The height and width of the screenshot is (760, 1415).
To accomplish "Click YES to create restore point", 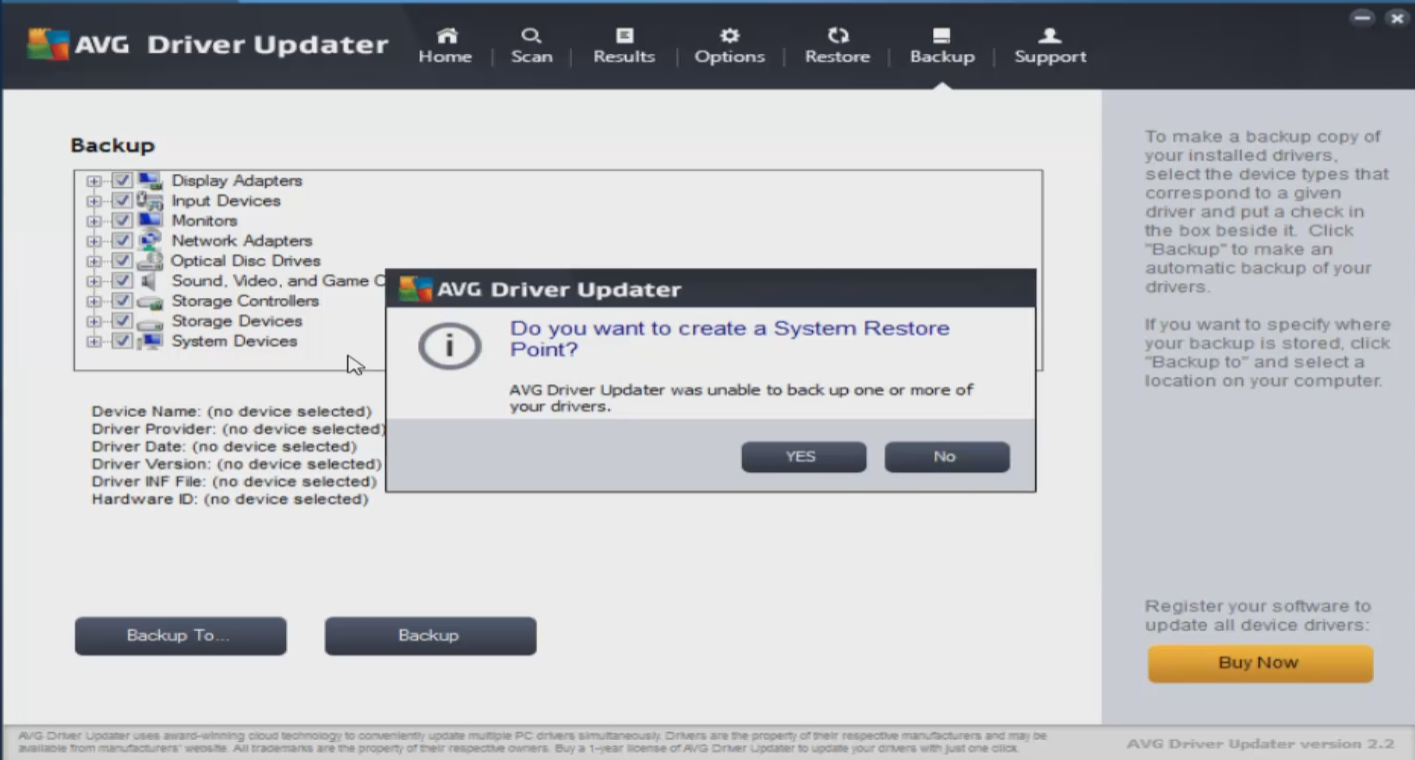I will click(804, 457).
